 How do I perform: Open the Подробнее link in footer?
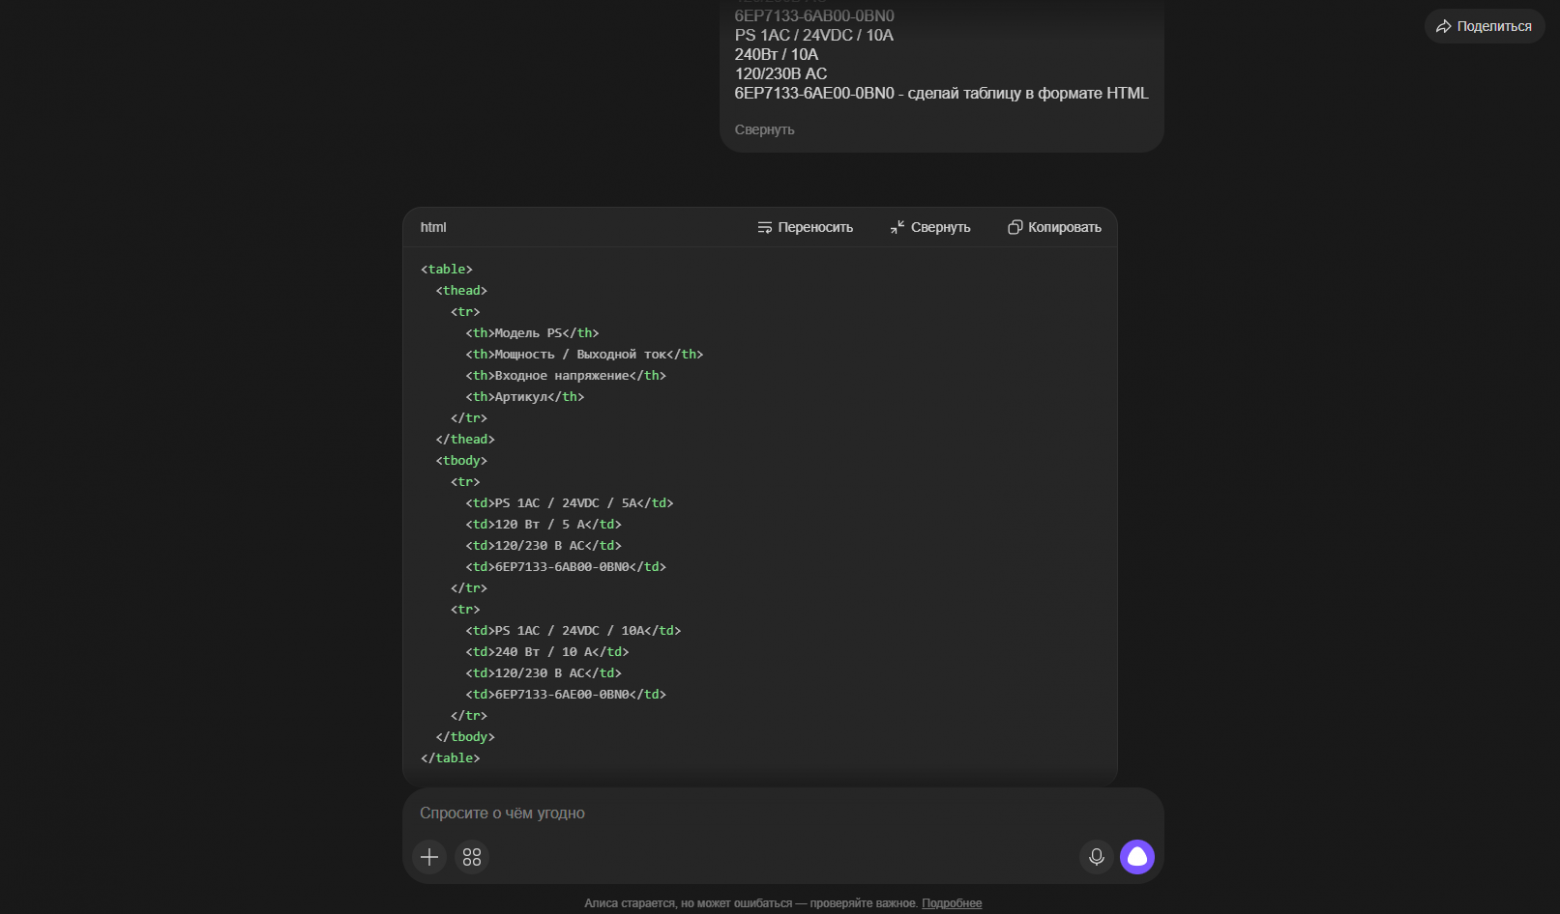point(952,903)
